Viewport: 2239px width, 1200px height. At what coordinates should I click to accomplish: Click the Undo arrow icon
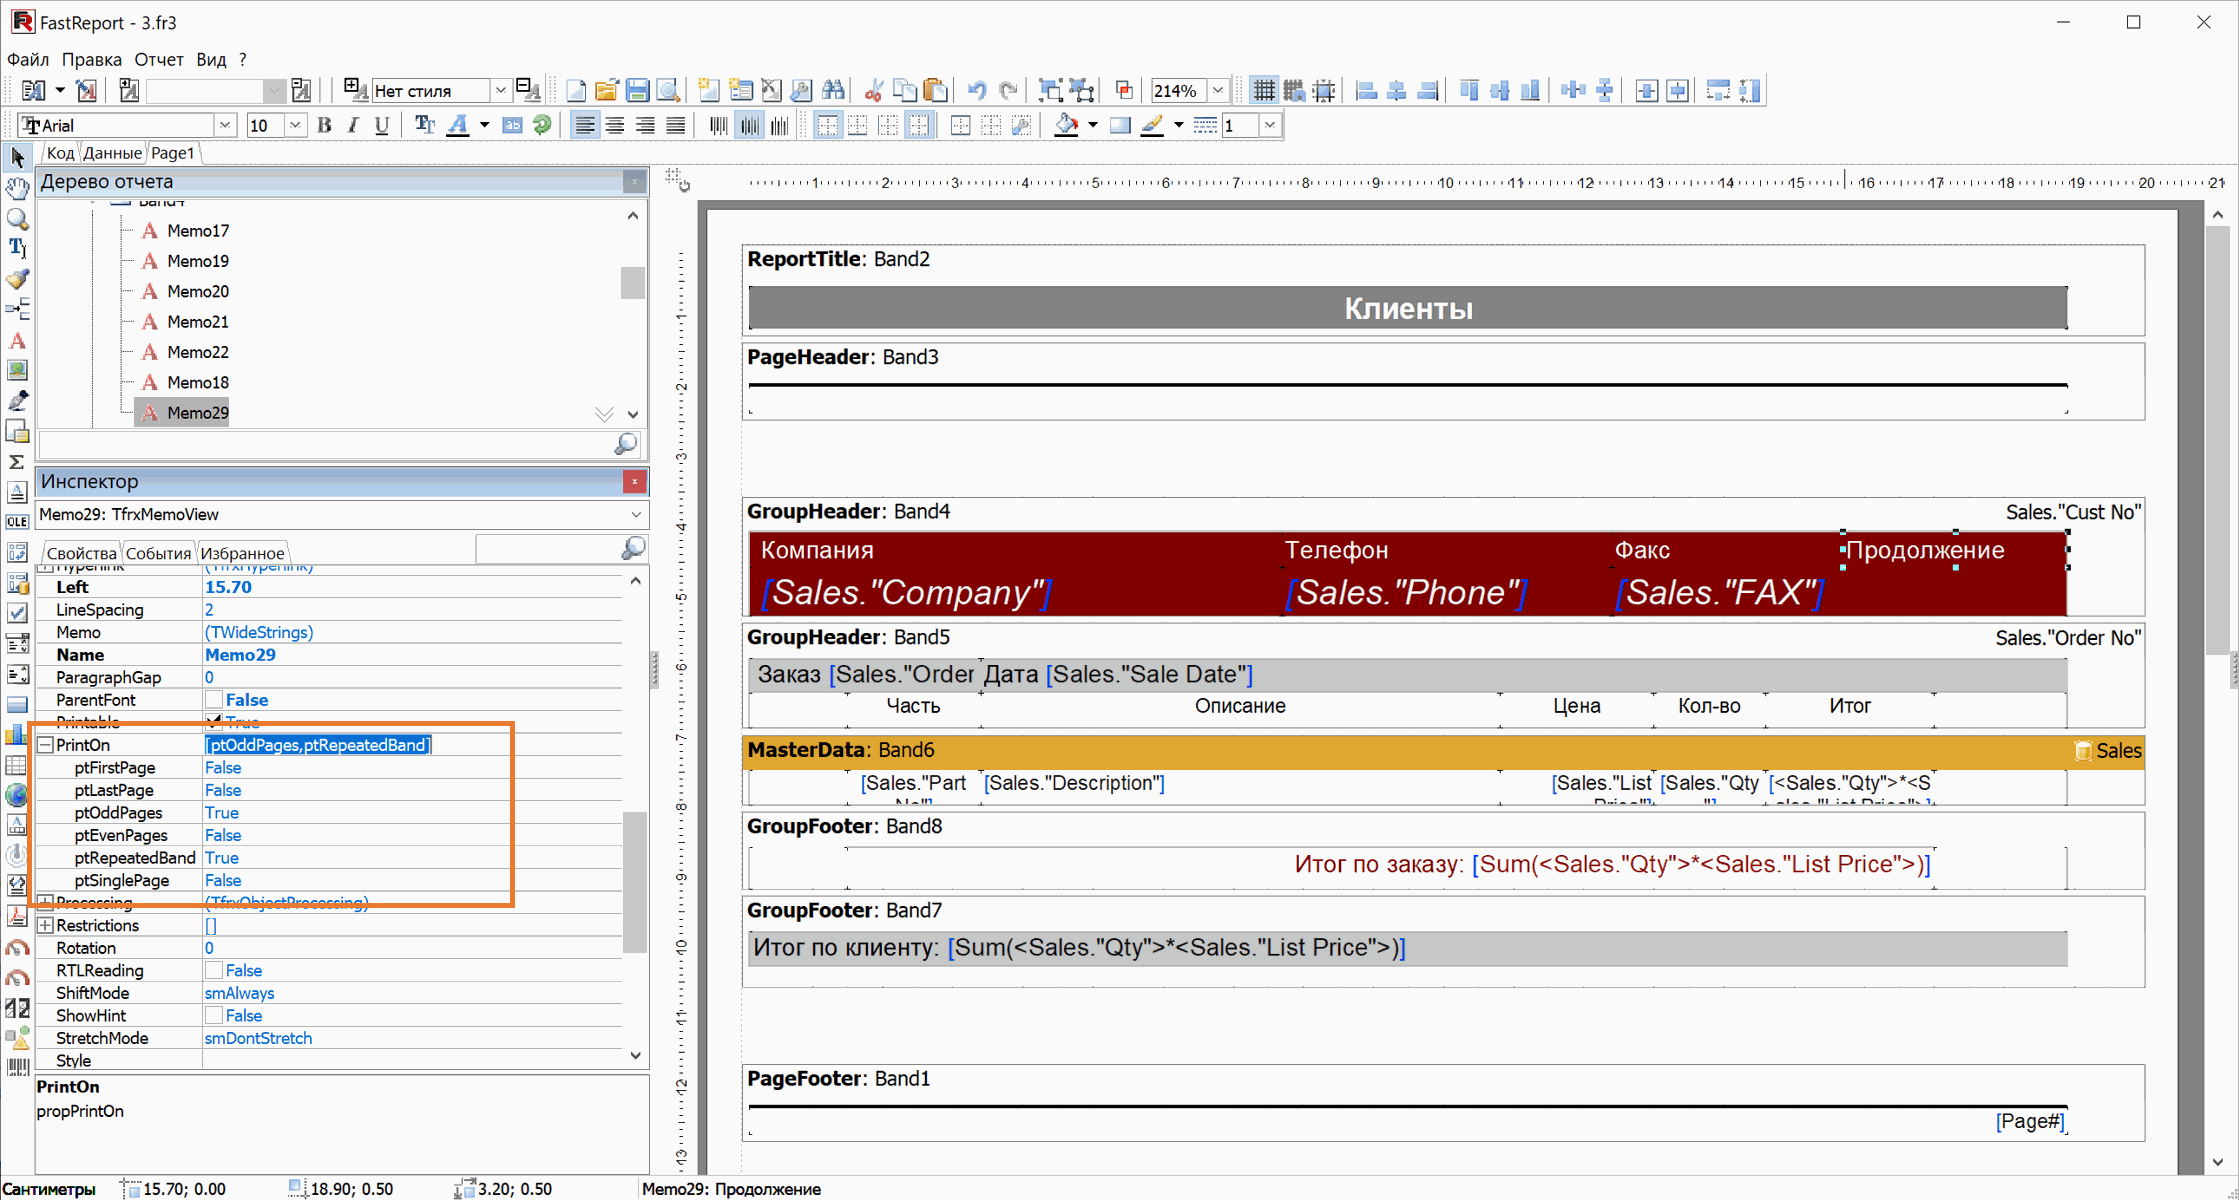pos(976,91)
